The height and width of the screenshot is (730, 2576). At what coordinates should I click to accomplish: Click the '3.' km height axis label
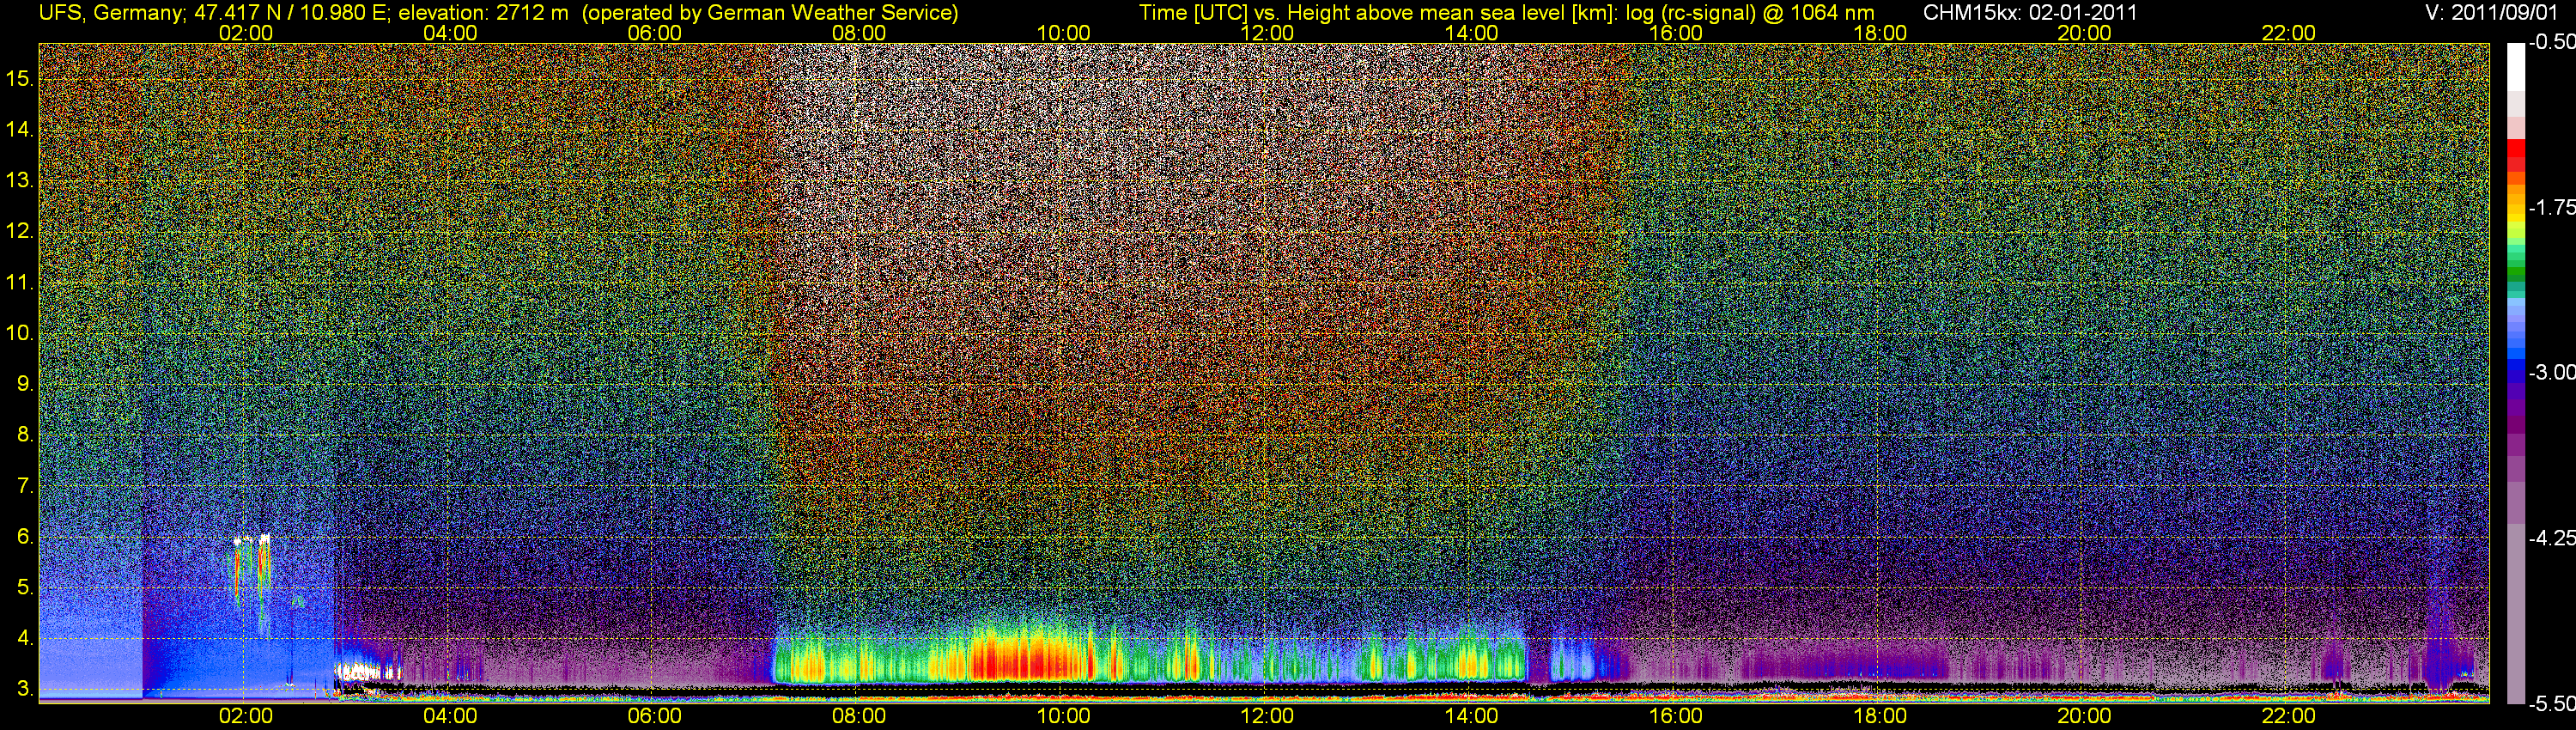25,689
